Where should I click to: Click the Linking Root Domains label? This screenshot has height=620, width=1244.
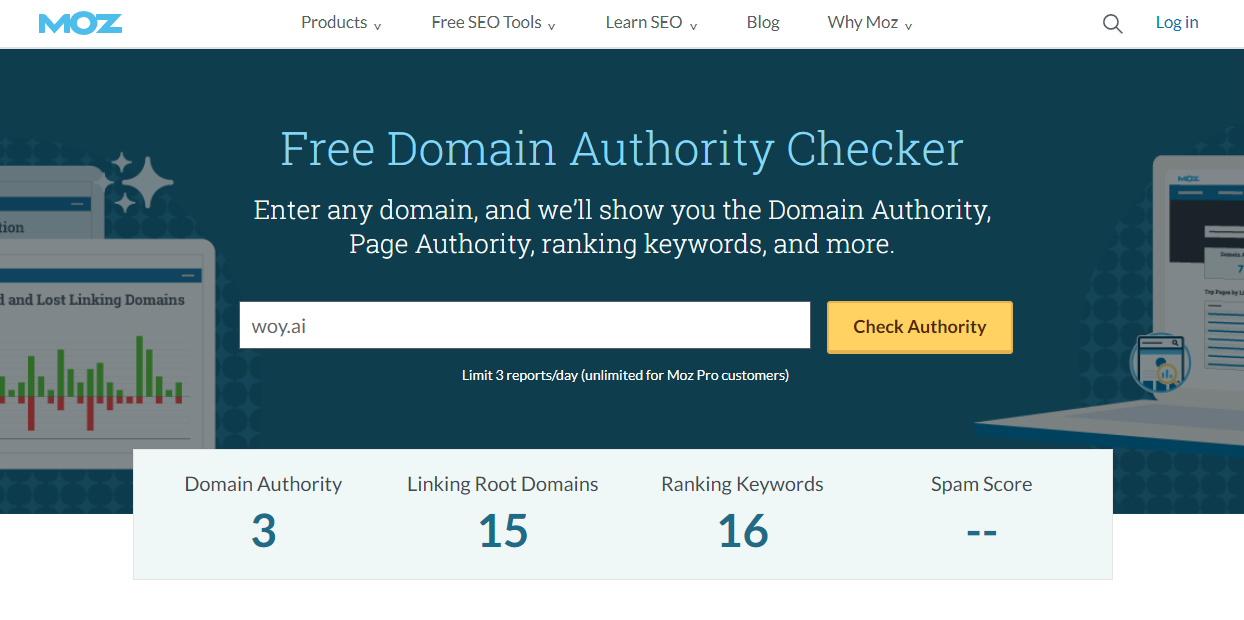[x=503, y=484]
